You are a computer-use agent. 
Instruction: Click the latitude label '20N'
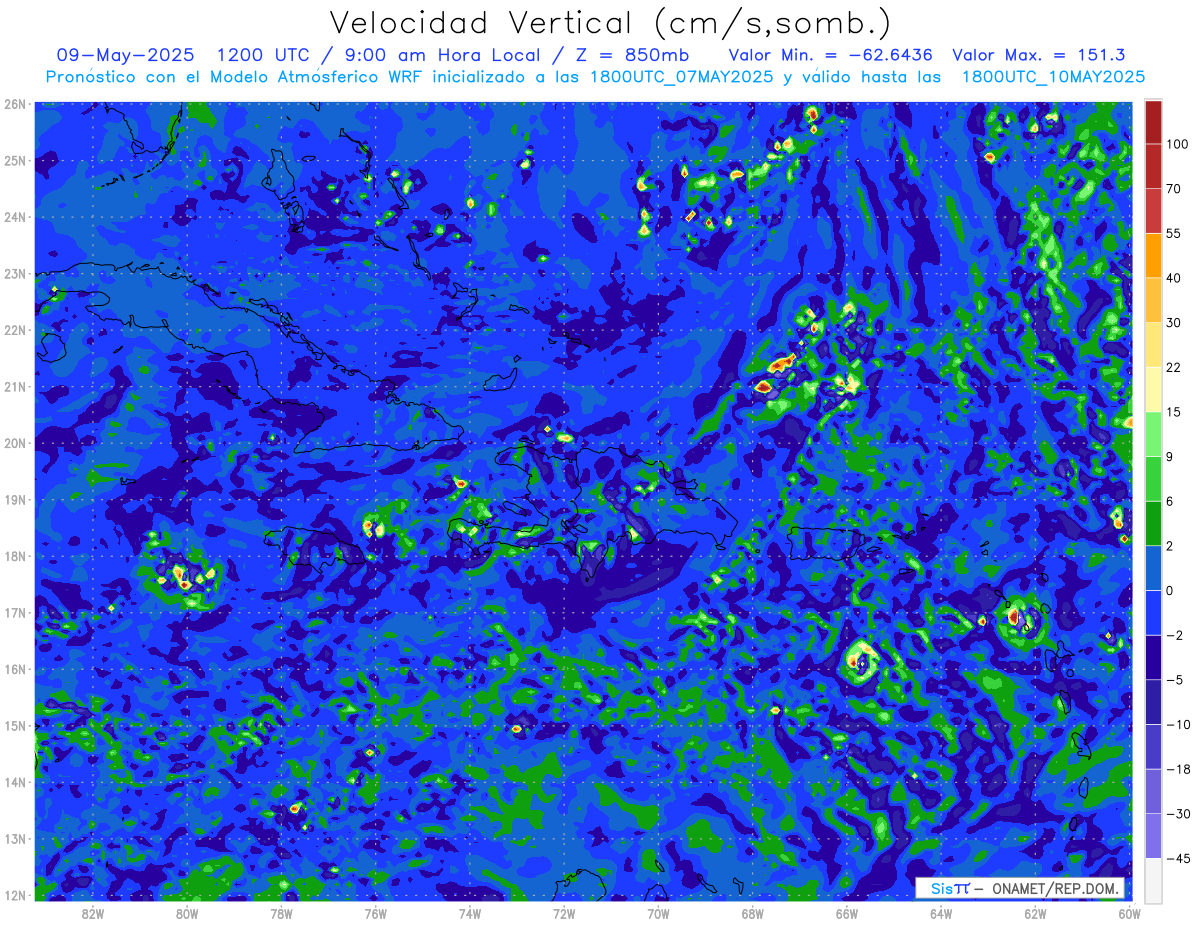pyautogui.click(x=15, y=443)
